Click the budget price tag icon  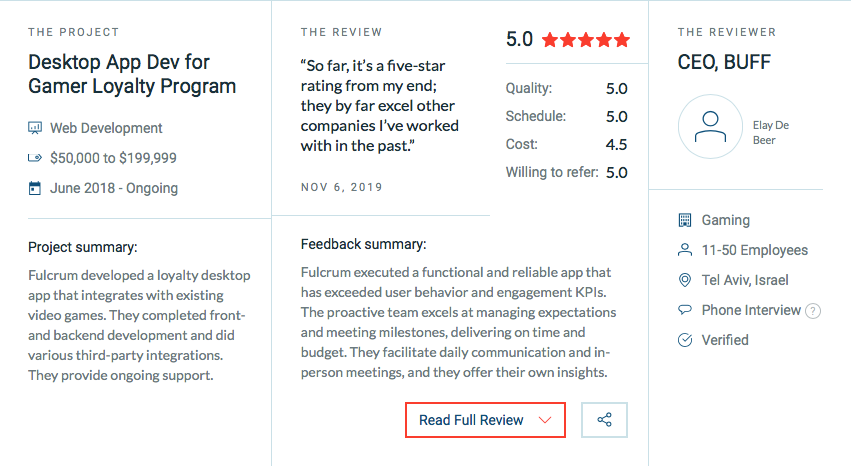pos(35,158)
